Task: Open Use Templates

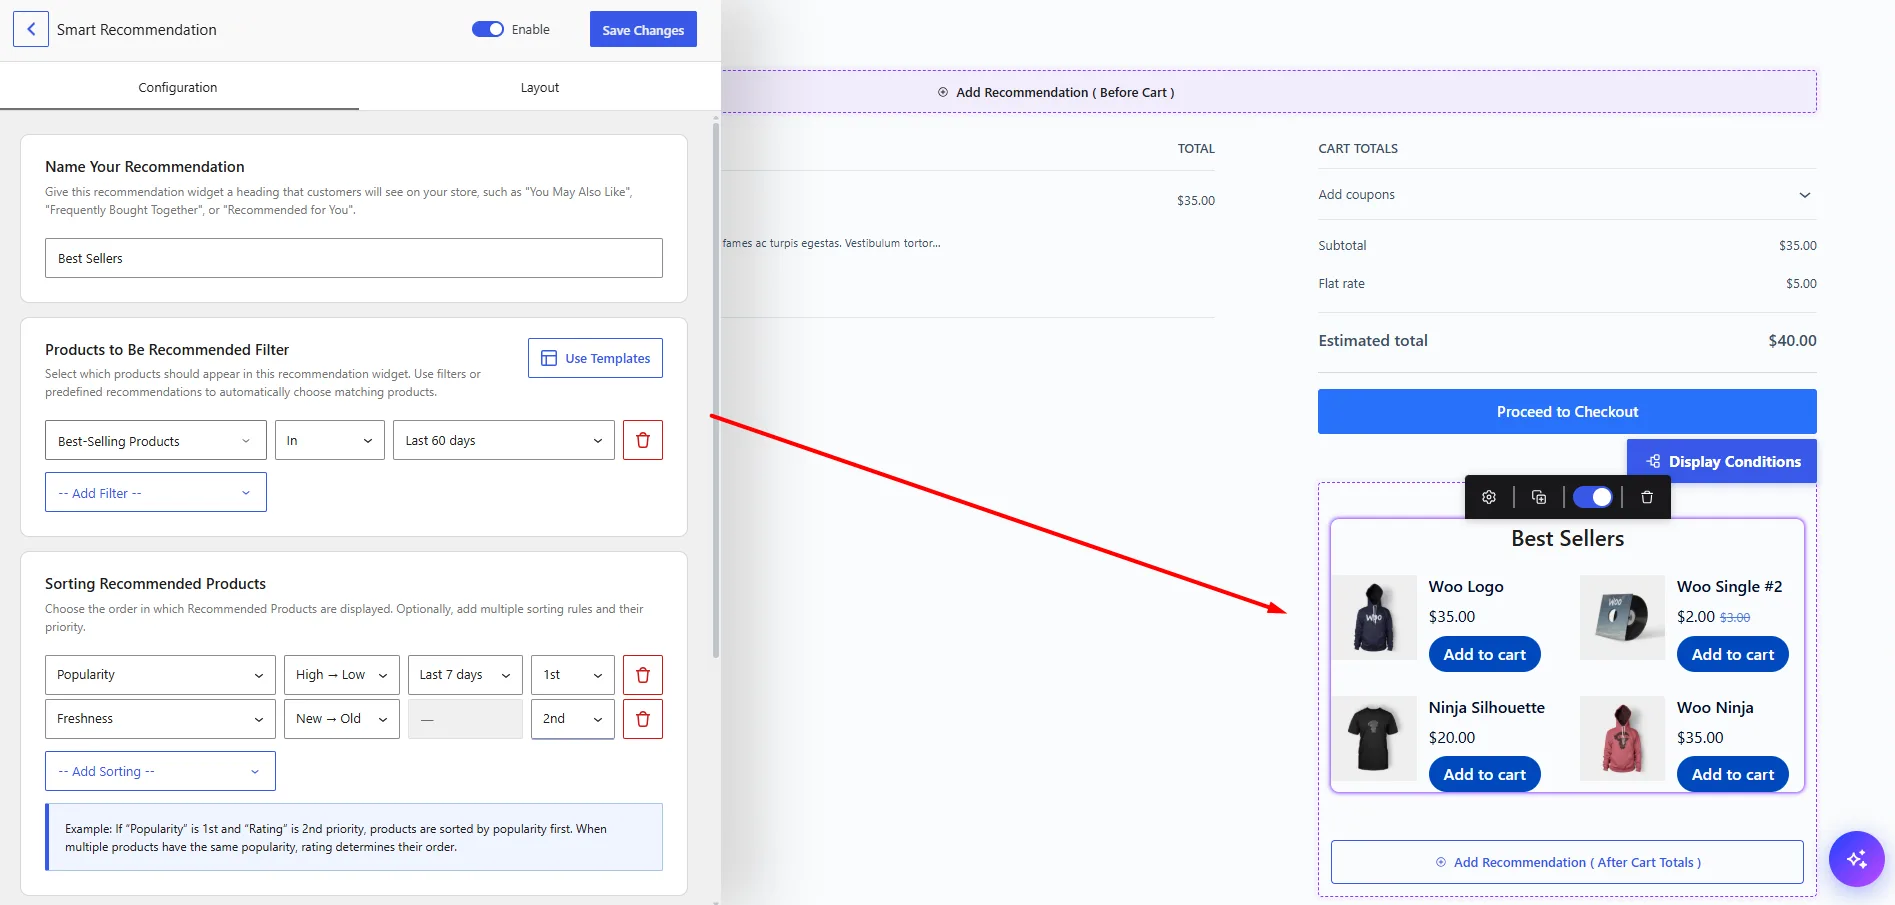Action: point(595,358)
